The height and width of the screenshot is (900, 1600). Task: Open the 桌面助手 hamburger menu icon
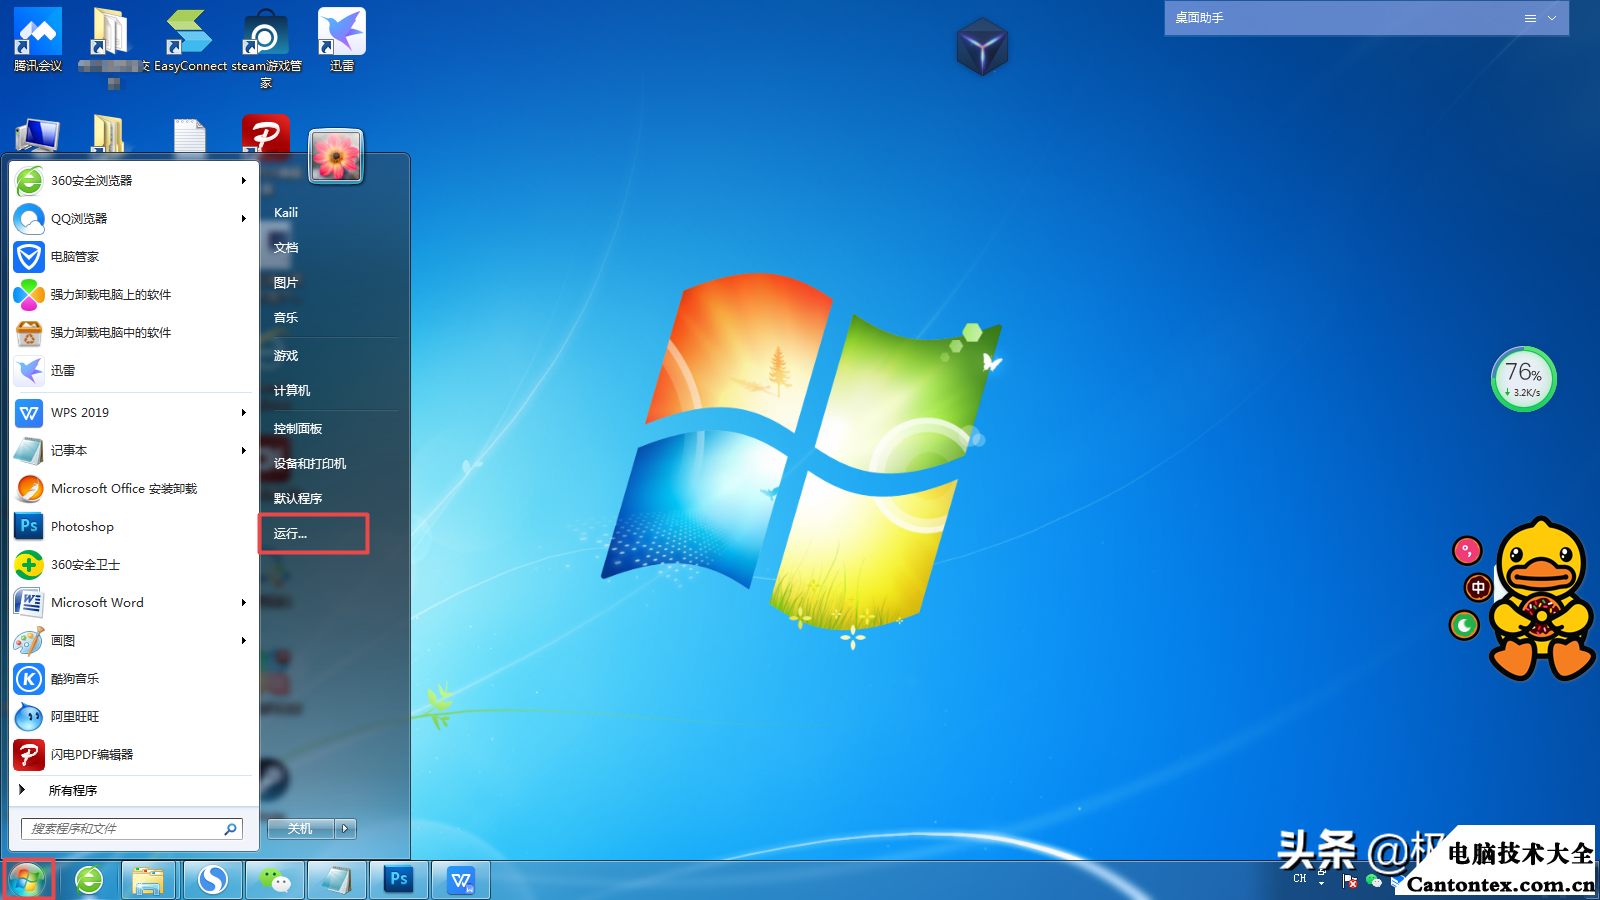coord(1530,18)
